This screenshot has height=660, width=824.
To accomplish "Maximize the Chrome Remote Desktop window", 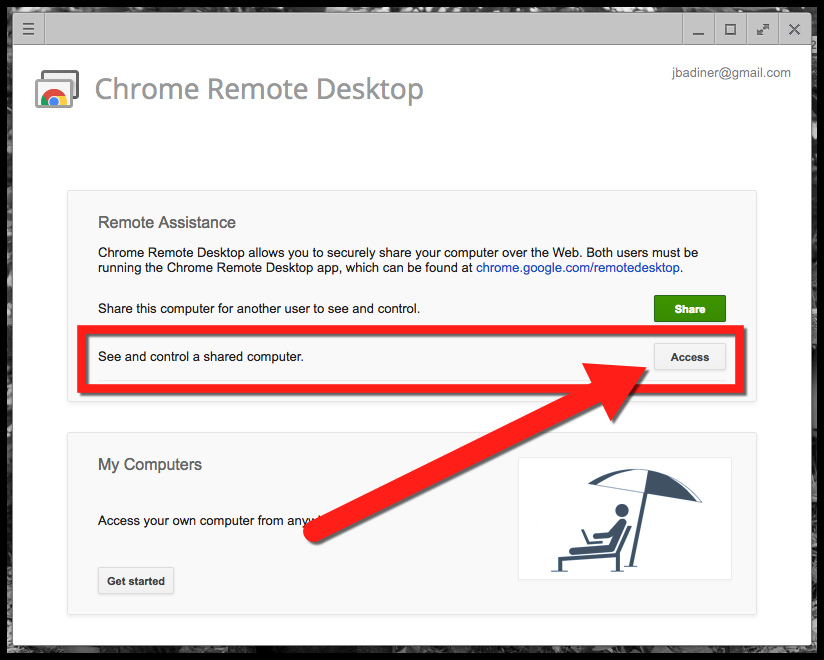I will click(x=730, y=29).
